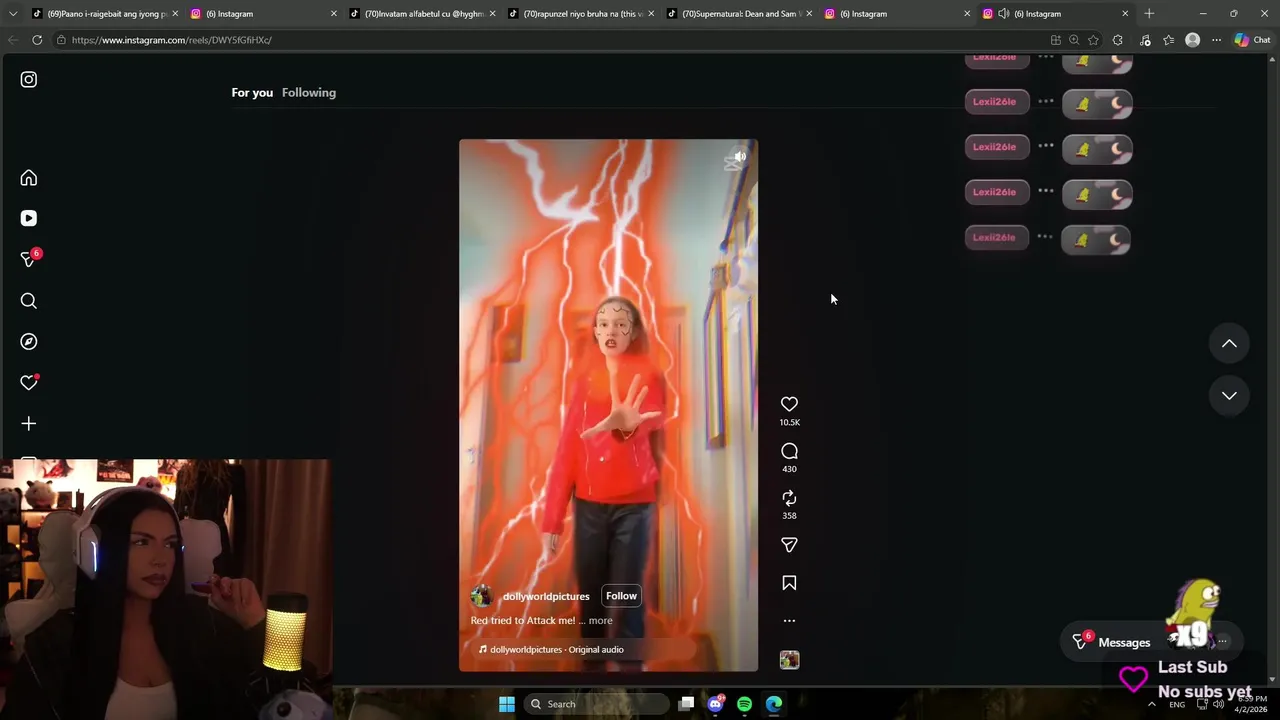
Task: Go to the previous reel with up arrow
Action: click(x=1229, y=344)
